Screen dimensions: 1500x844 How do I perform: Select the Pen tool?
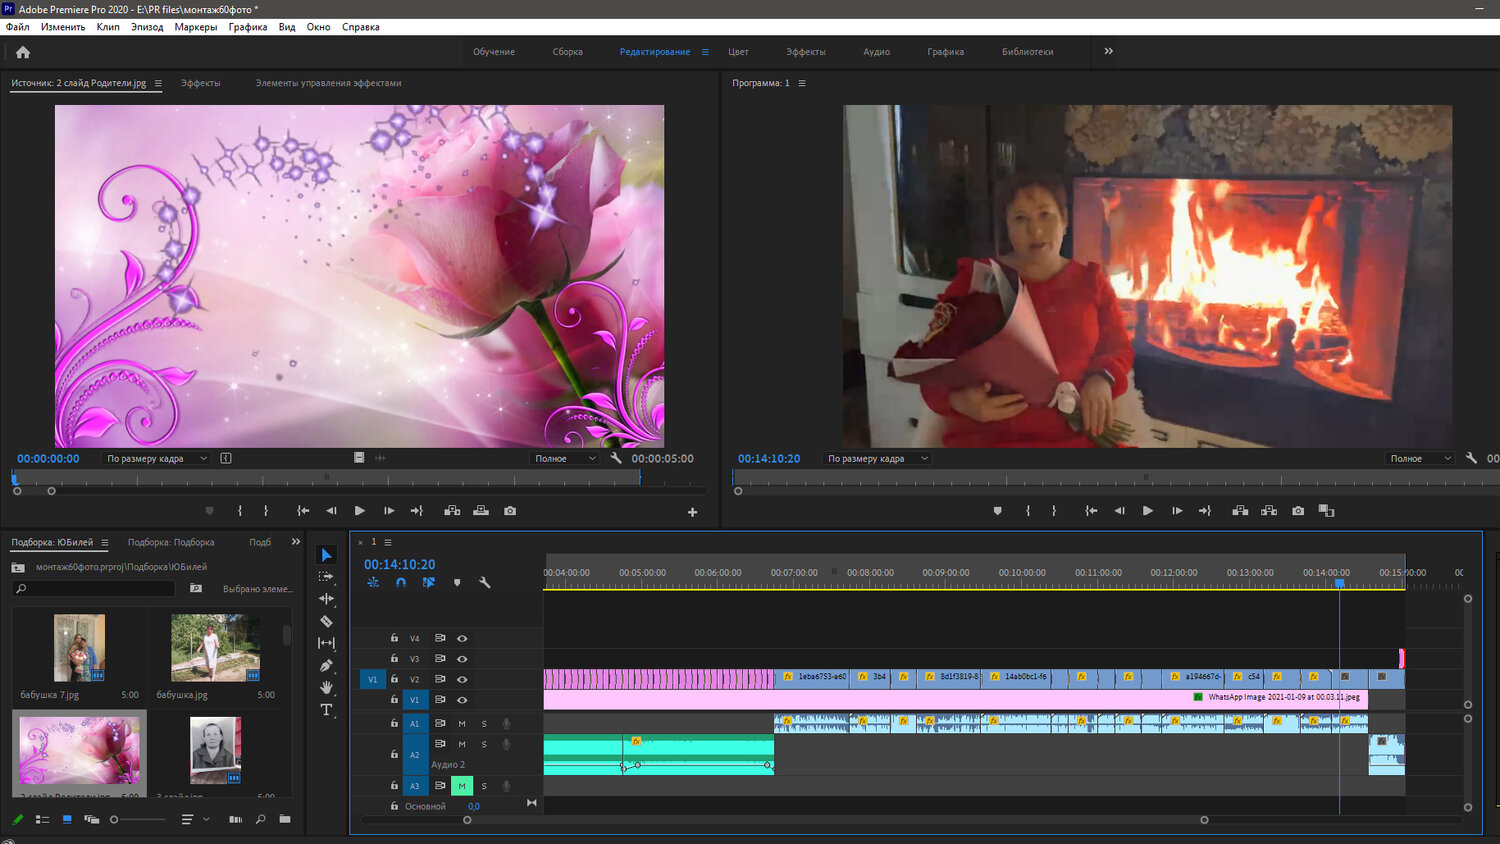(326, 665)
